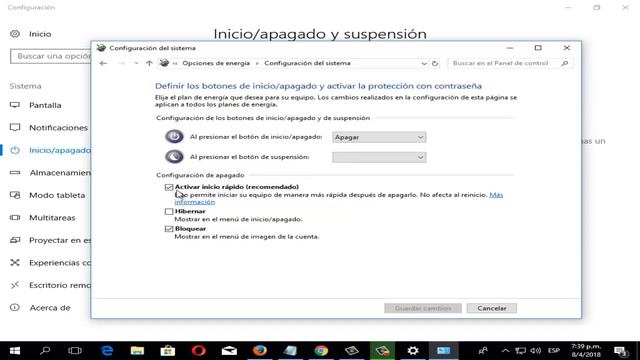Select Pantalla in the Settings sidebar

tap(46, 105)
